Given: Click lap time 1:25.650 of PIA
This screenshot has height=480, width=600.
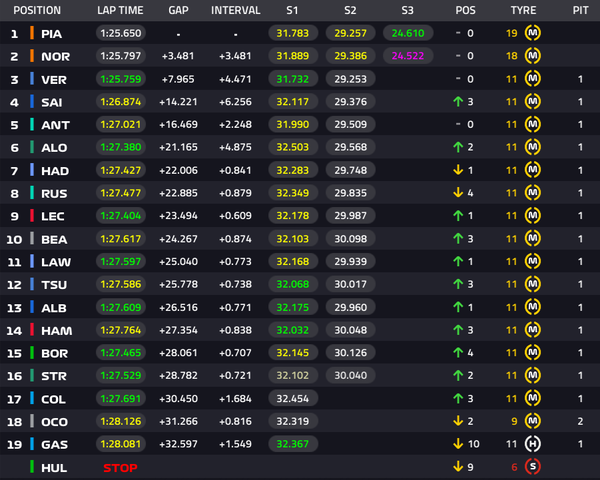Looking at the screenshot, I should [x=121, y=33].
